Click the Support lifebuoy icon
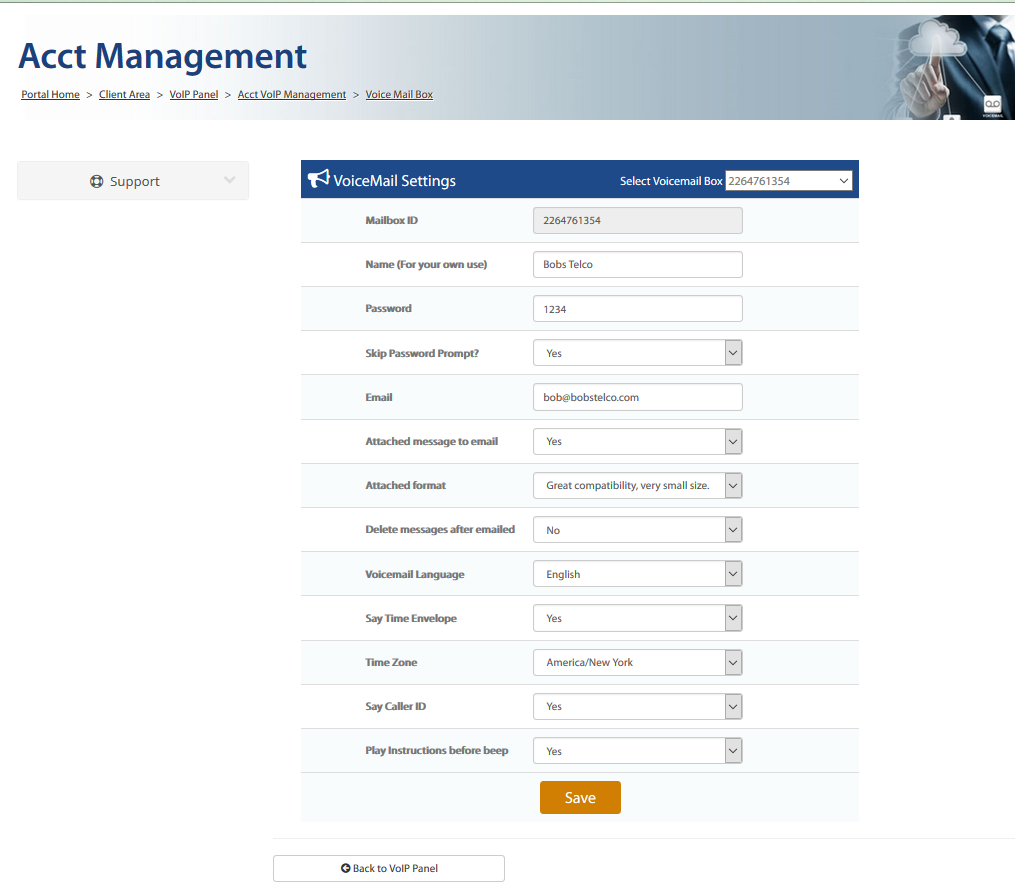The image size is (1015, 891). tap(97, 181)
